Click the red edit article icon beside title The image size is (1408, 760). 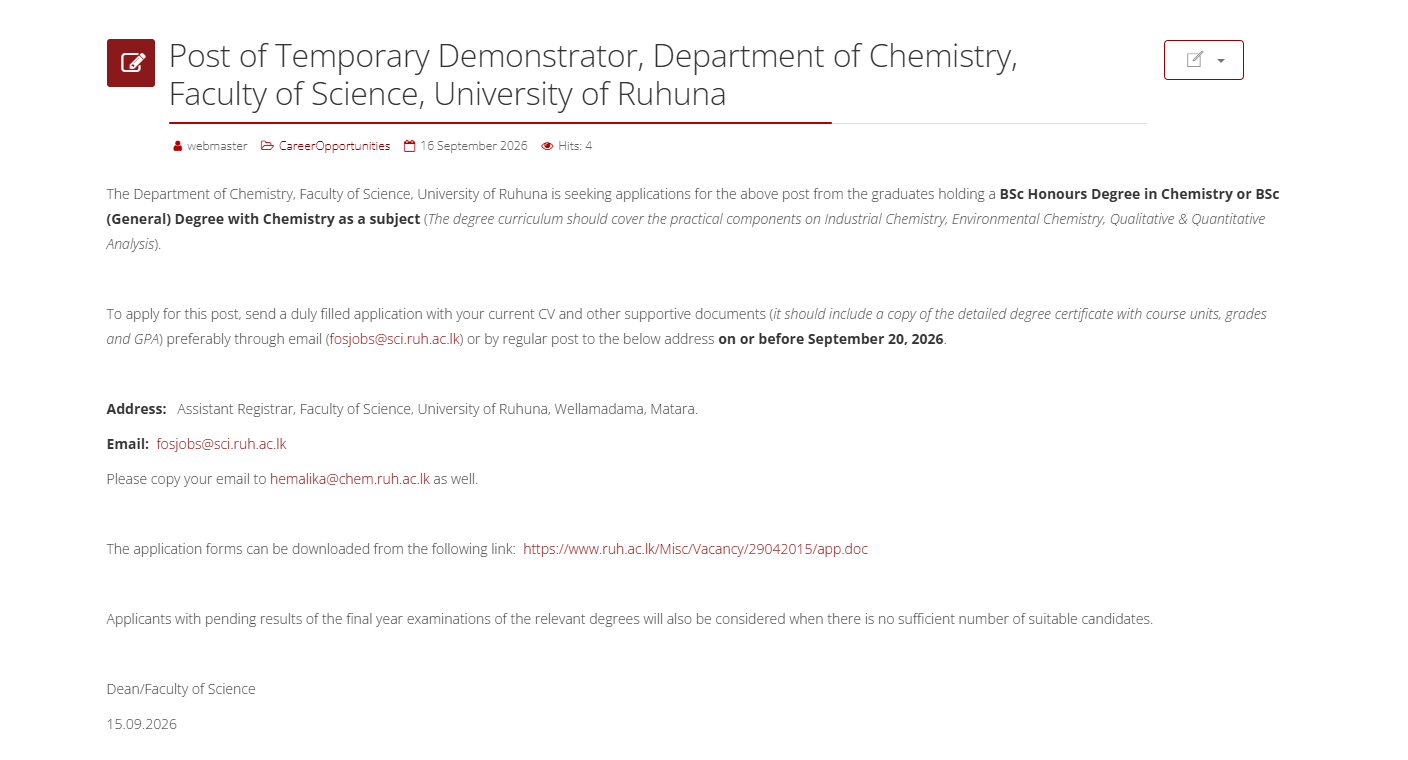click(131, 63)
